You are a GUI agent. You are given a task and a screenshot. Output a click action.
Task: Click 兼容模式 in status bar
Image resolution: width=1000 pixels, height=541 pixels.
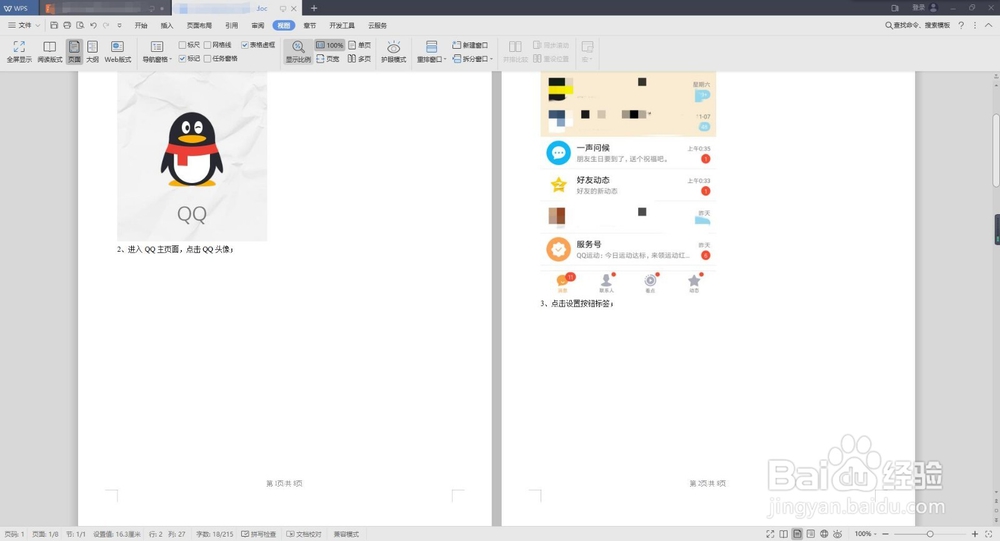tap(346, 534)
